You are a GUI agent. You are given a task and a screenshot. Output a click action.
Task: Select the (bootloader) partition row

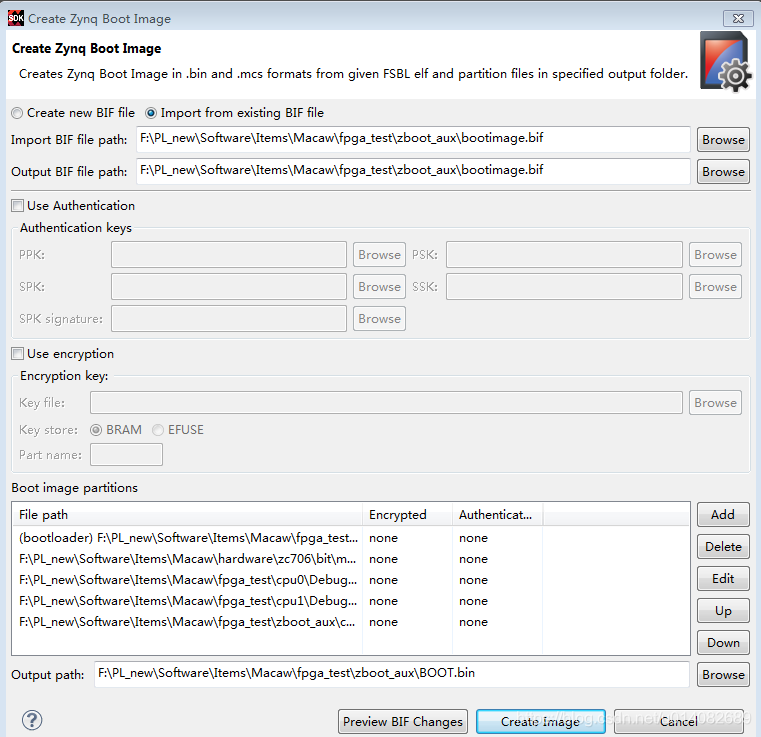(x=350, y=538)
